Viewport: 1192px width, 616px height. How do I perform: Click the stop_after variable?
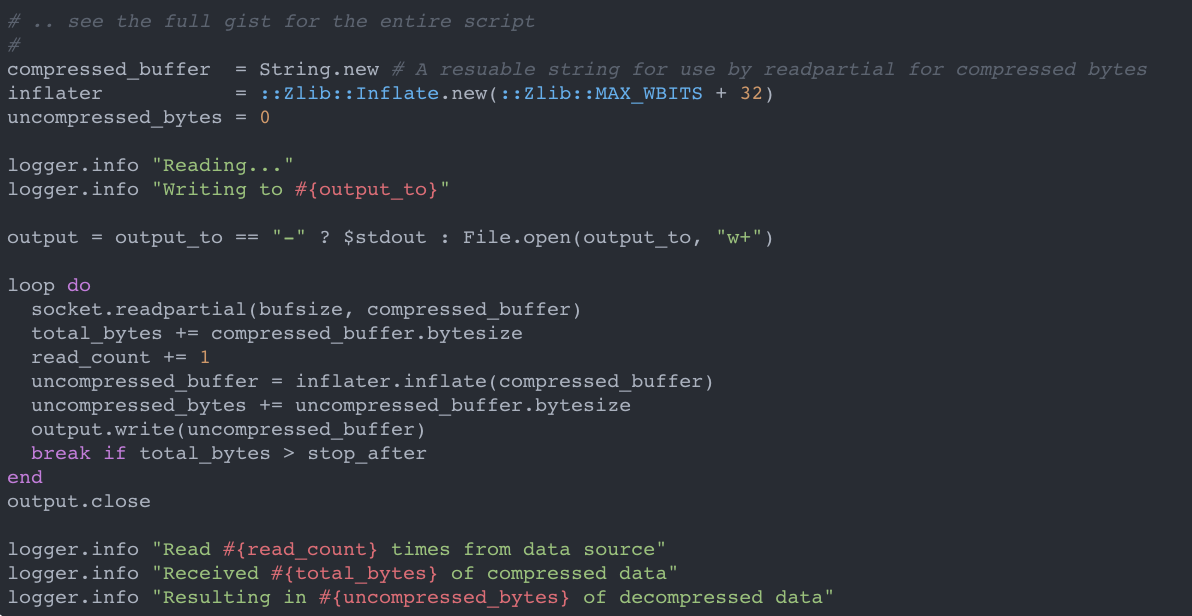click(367, 453)
